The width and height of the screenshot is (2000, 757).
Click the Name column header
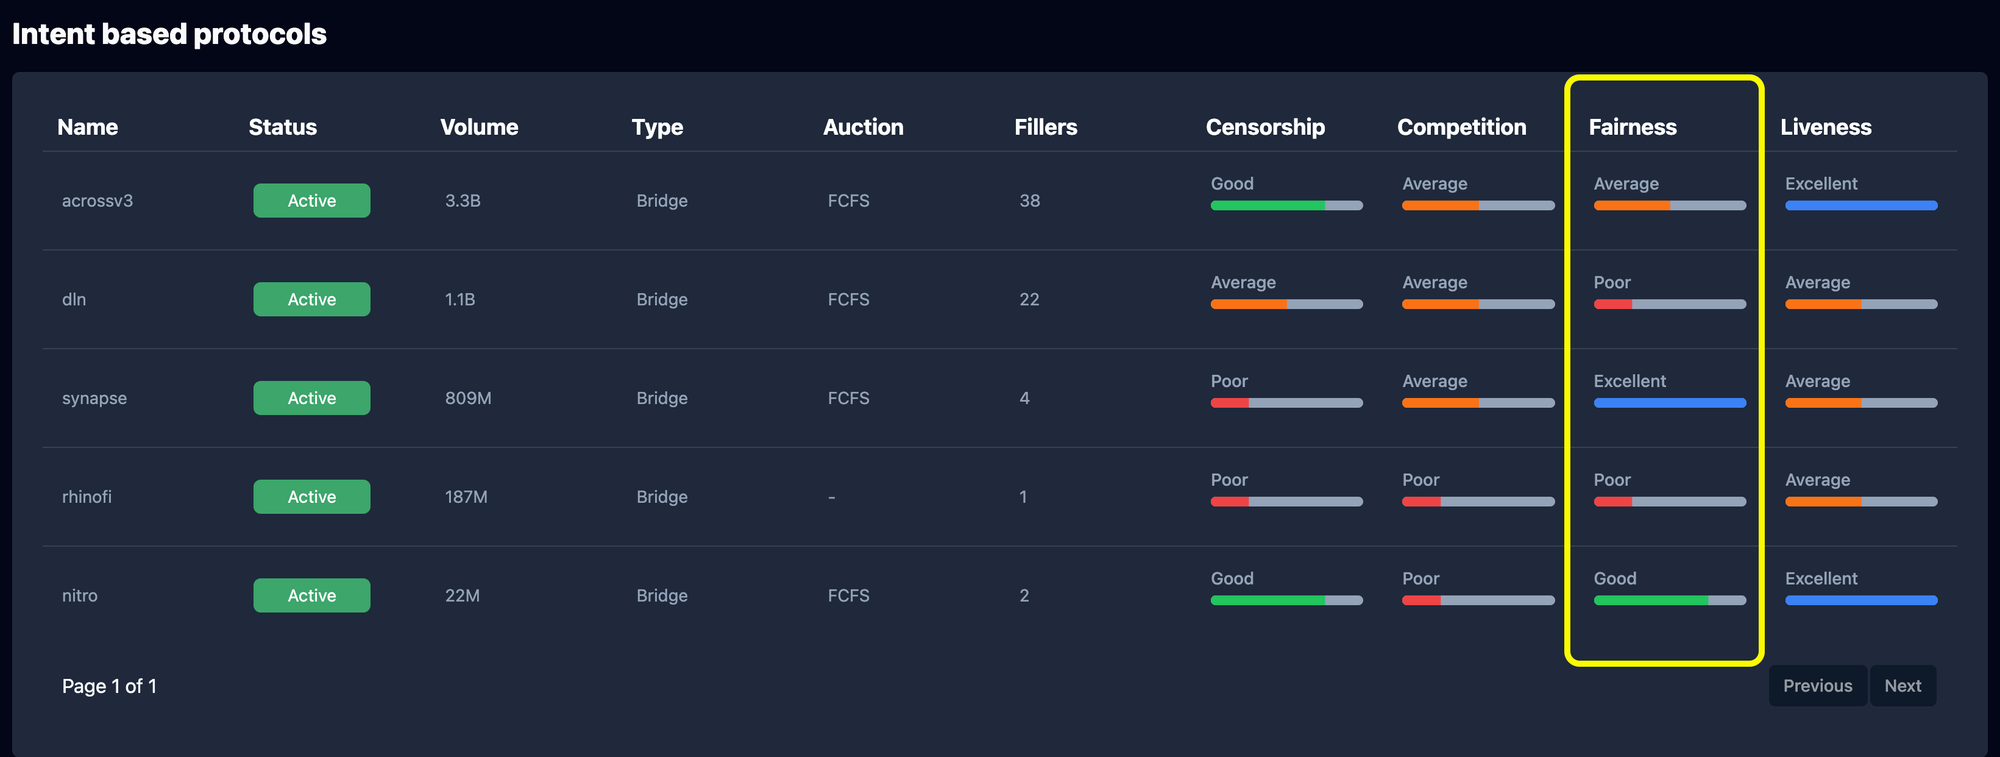88,127
